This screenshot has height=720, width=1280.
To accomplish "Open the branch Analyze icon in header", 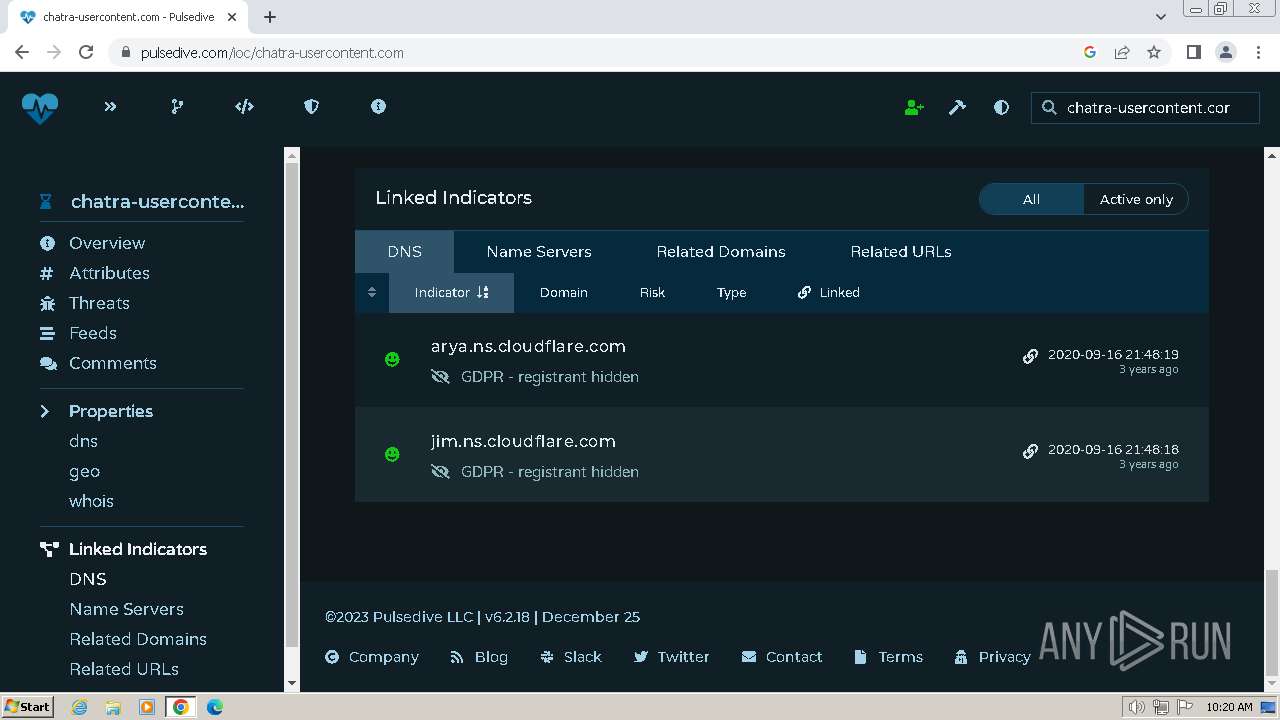I will point(177,106).
